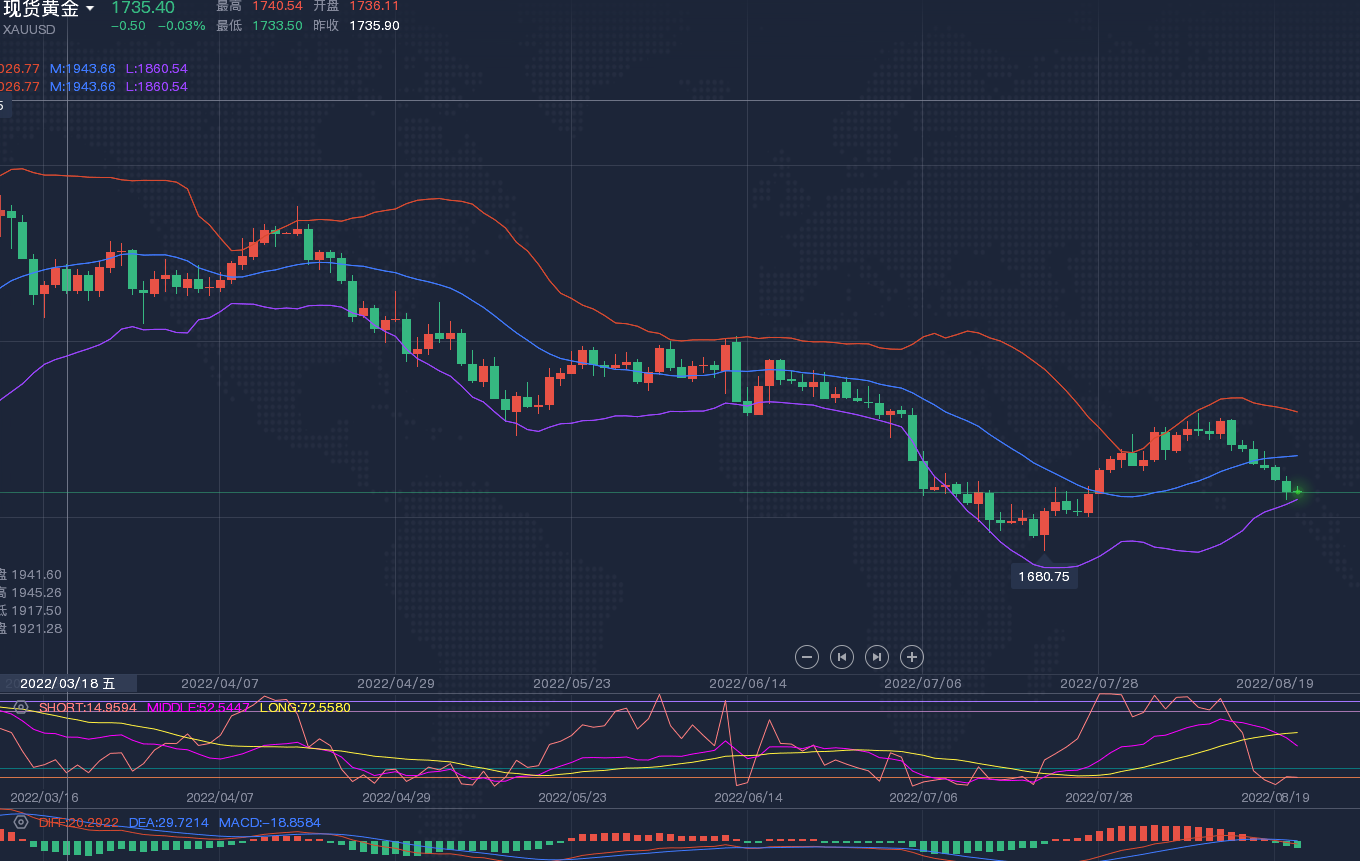The height and width of the screenshot is (861, 1360).
Task: Expand the 现货黄金 symbol dropdown arrow
Action: [90, 9]
